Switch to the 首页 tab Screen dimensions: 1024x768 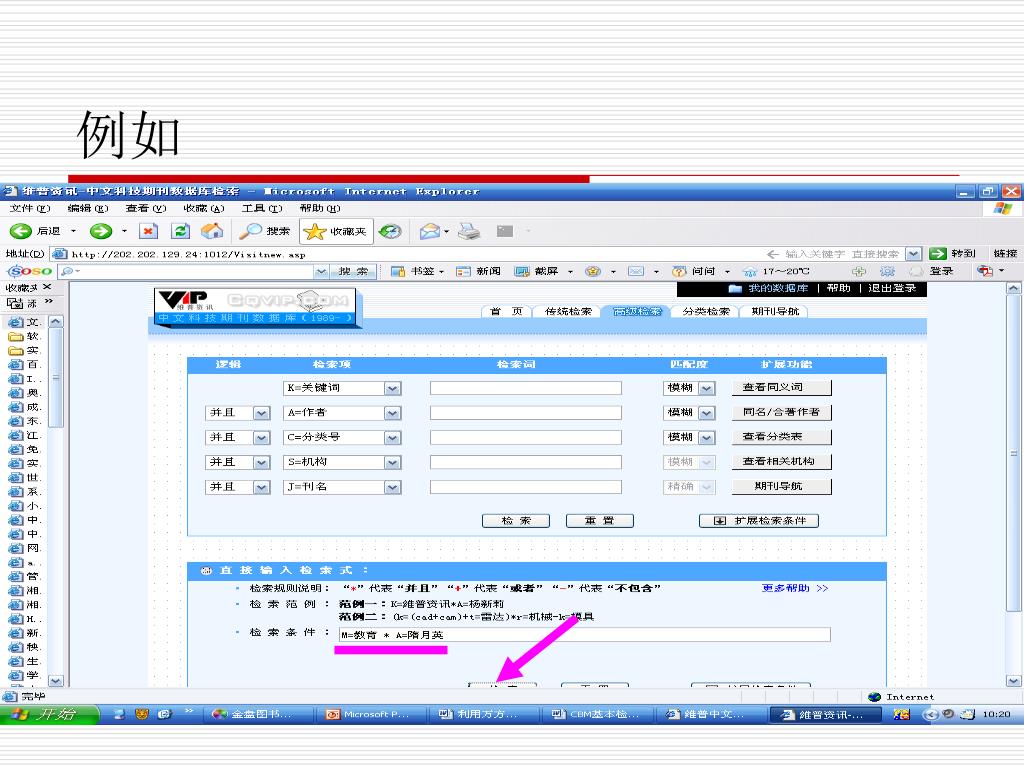click(x=507, y=312)
